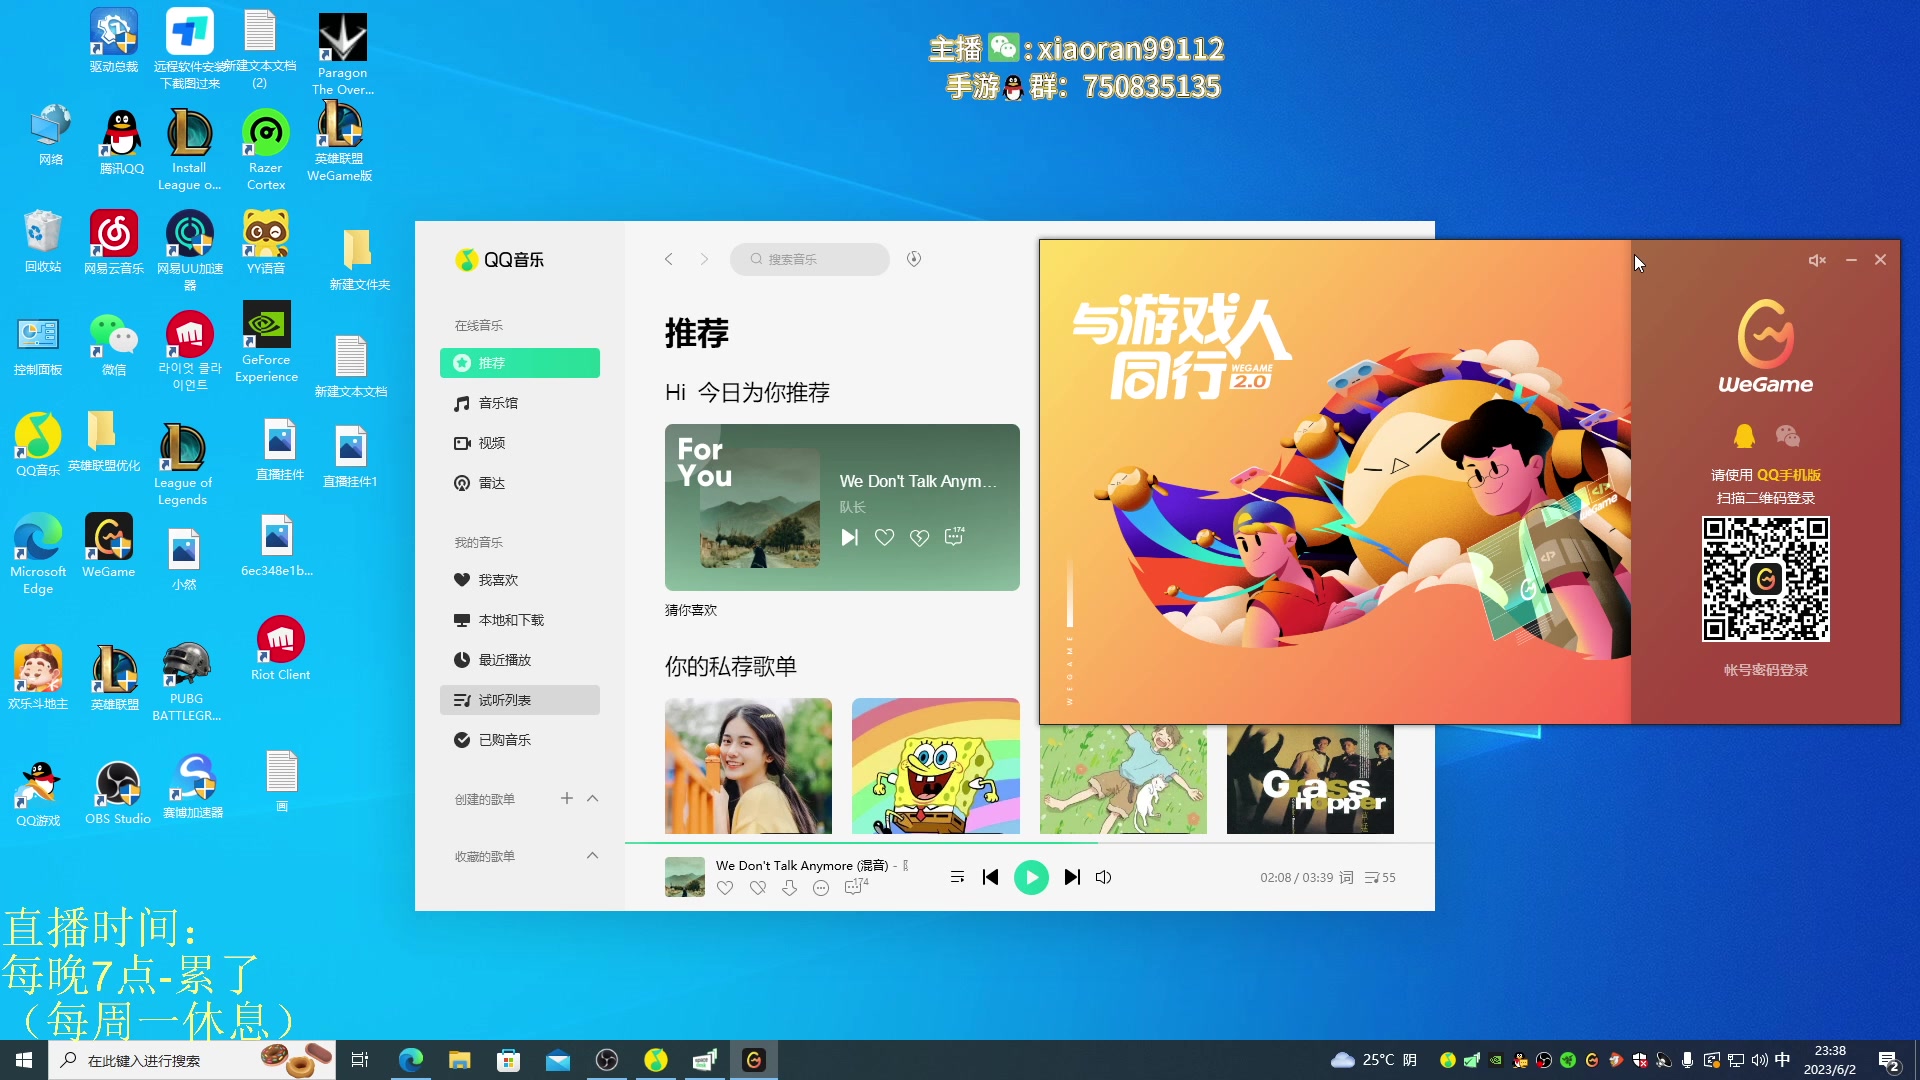Choose WeChat login icon in WeGame
Screen dimensions: 1920x1080
1787,436
